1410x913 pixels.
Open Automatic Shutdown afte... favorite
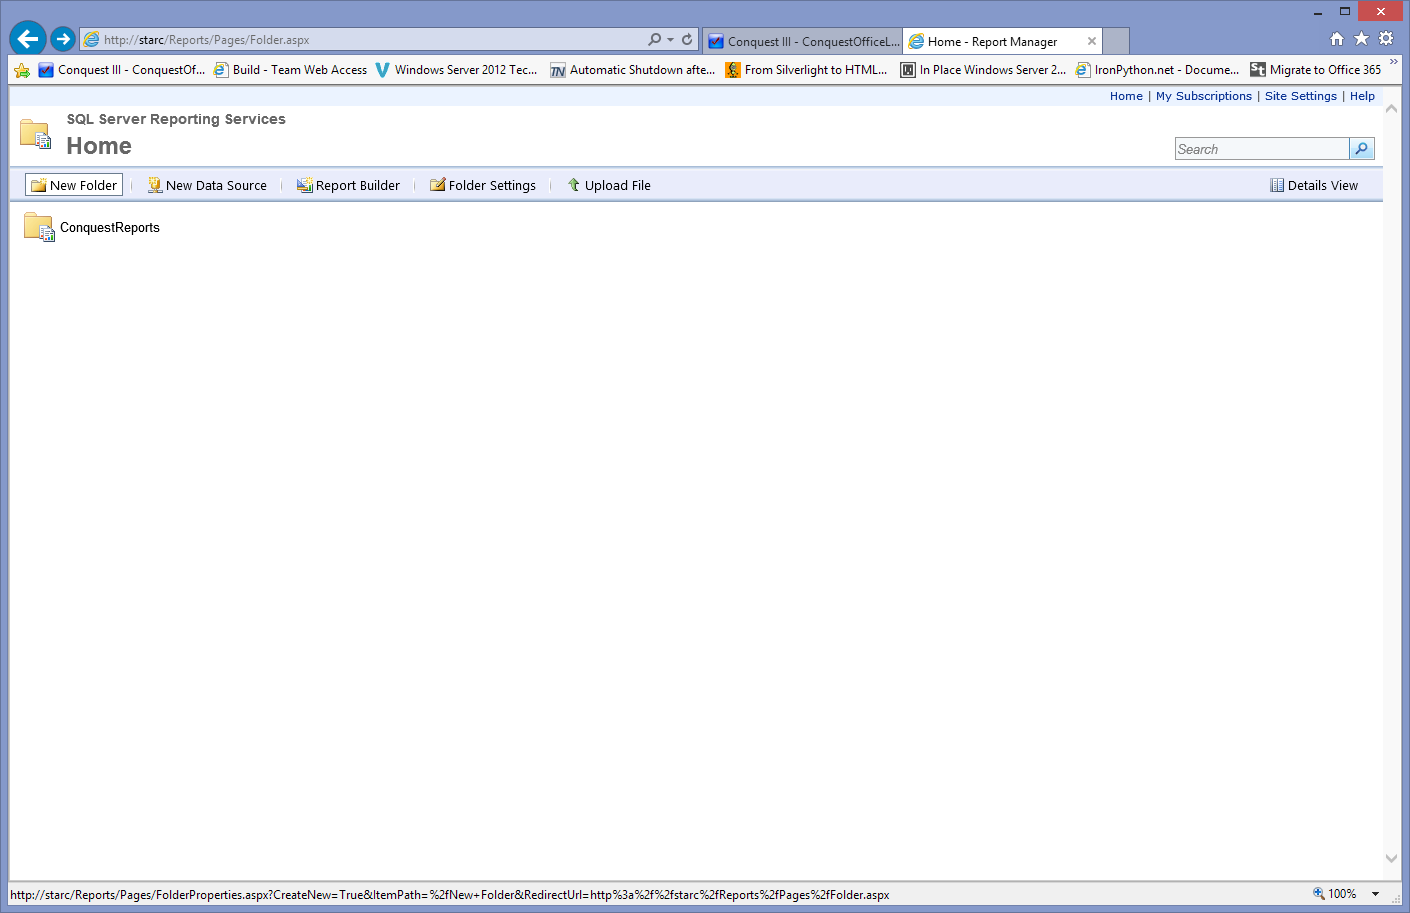pos(633,70)
